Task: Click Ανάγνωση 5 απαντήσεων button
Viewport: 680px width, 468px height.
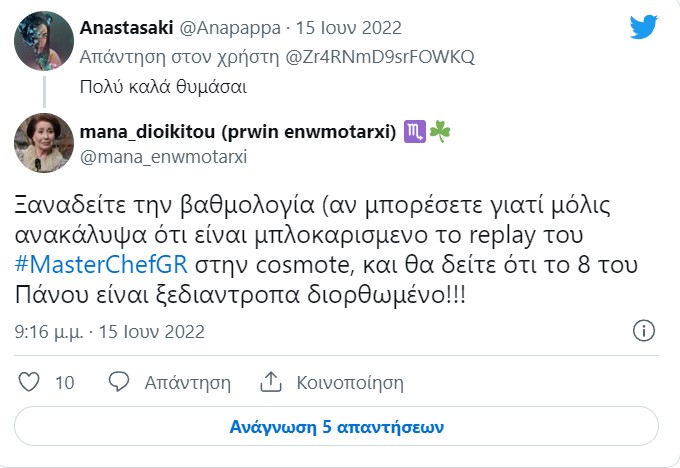Action: [x=336, y=425]
